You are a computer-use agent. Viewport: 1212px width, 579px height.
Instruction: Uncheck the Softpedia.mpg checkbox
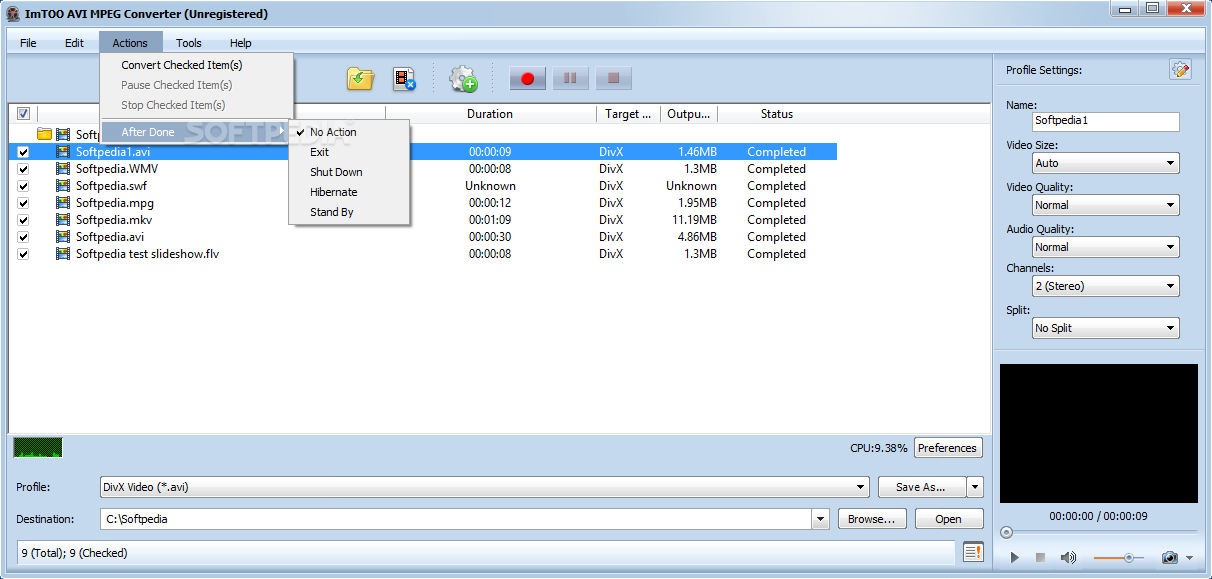(x=23, y=203)
